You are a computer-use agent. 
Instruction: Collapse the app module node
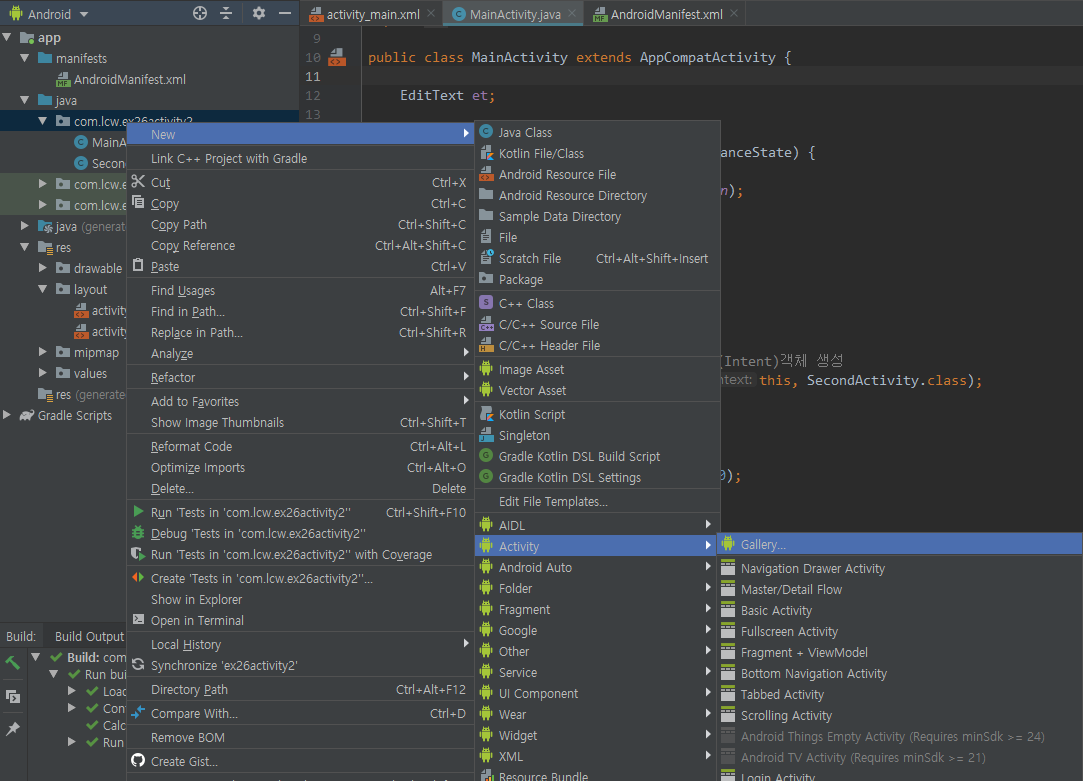tap(8, 37)
